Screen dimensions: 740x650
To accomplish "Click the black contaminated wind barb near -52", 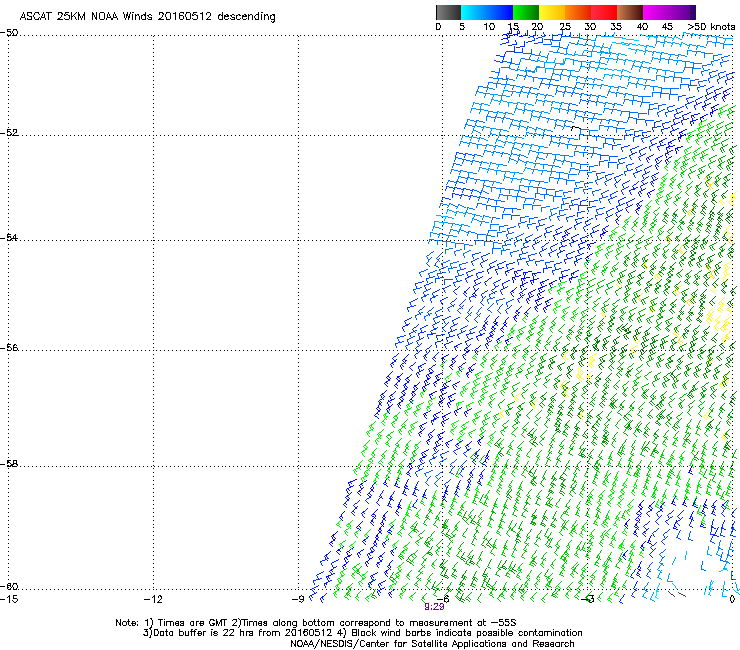I will tap(576, 129).
